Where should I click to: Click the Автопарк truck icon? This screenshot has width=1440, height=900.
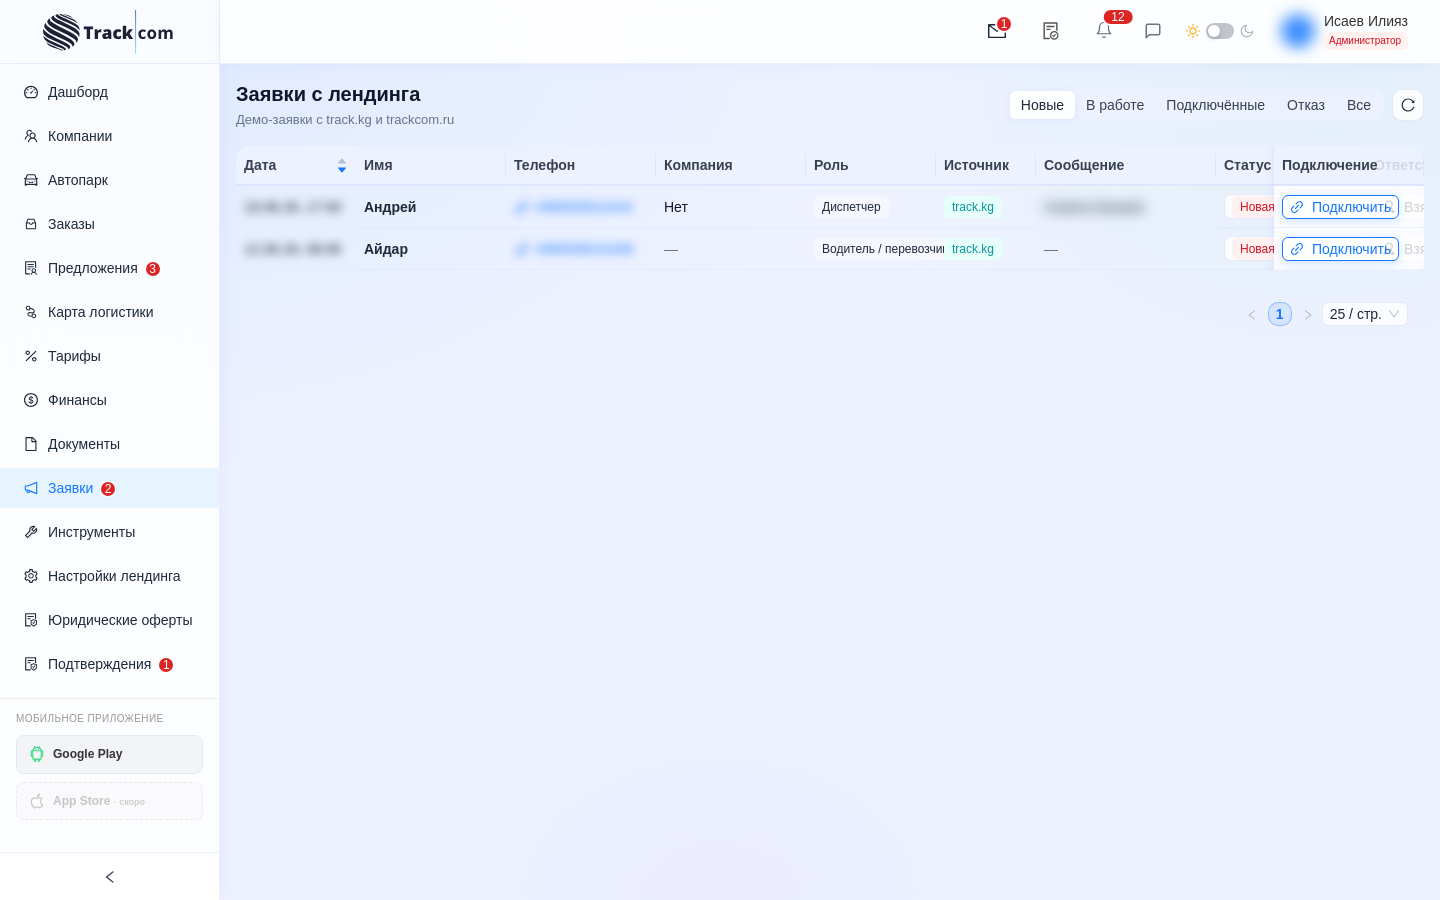coord(31,180)
